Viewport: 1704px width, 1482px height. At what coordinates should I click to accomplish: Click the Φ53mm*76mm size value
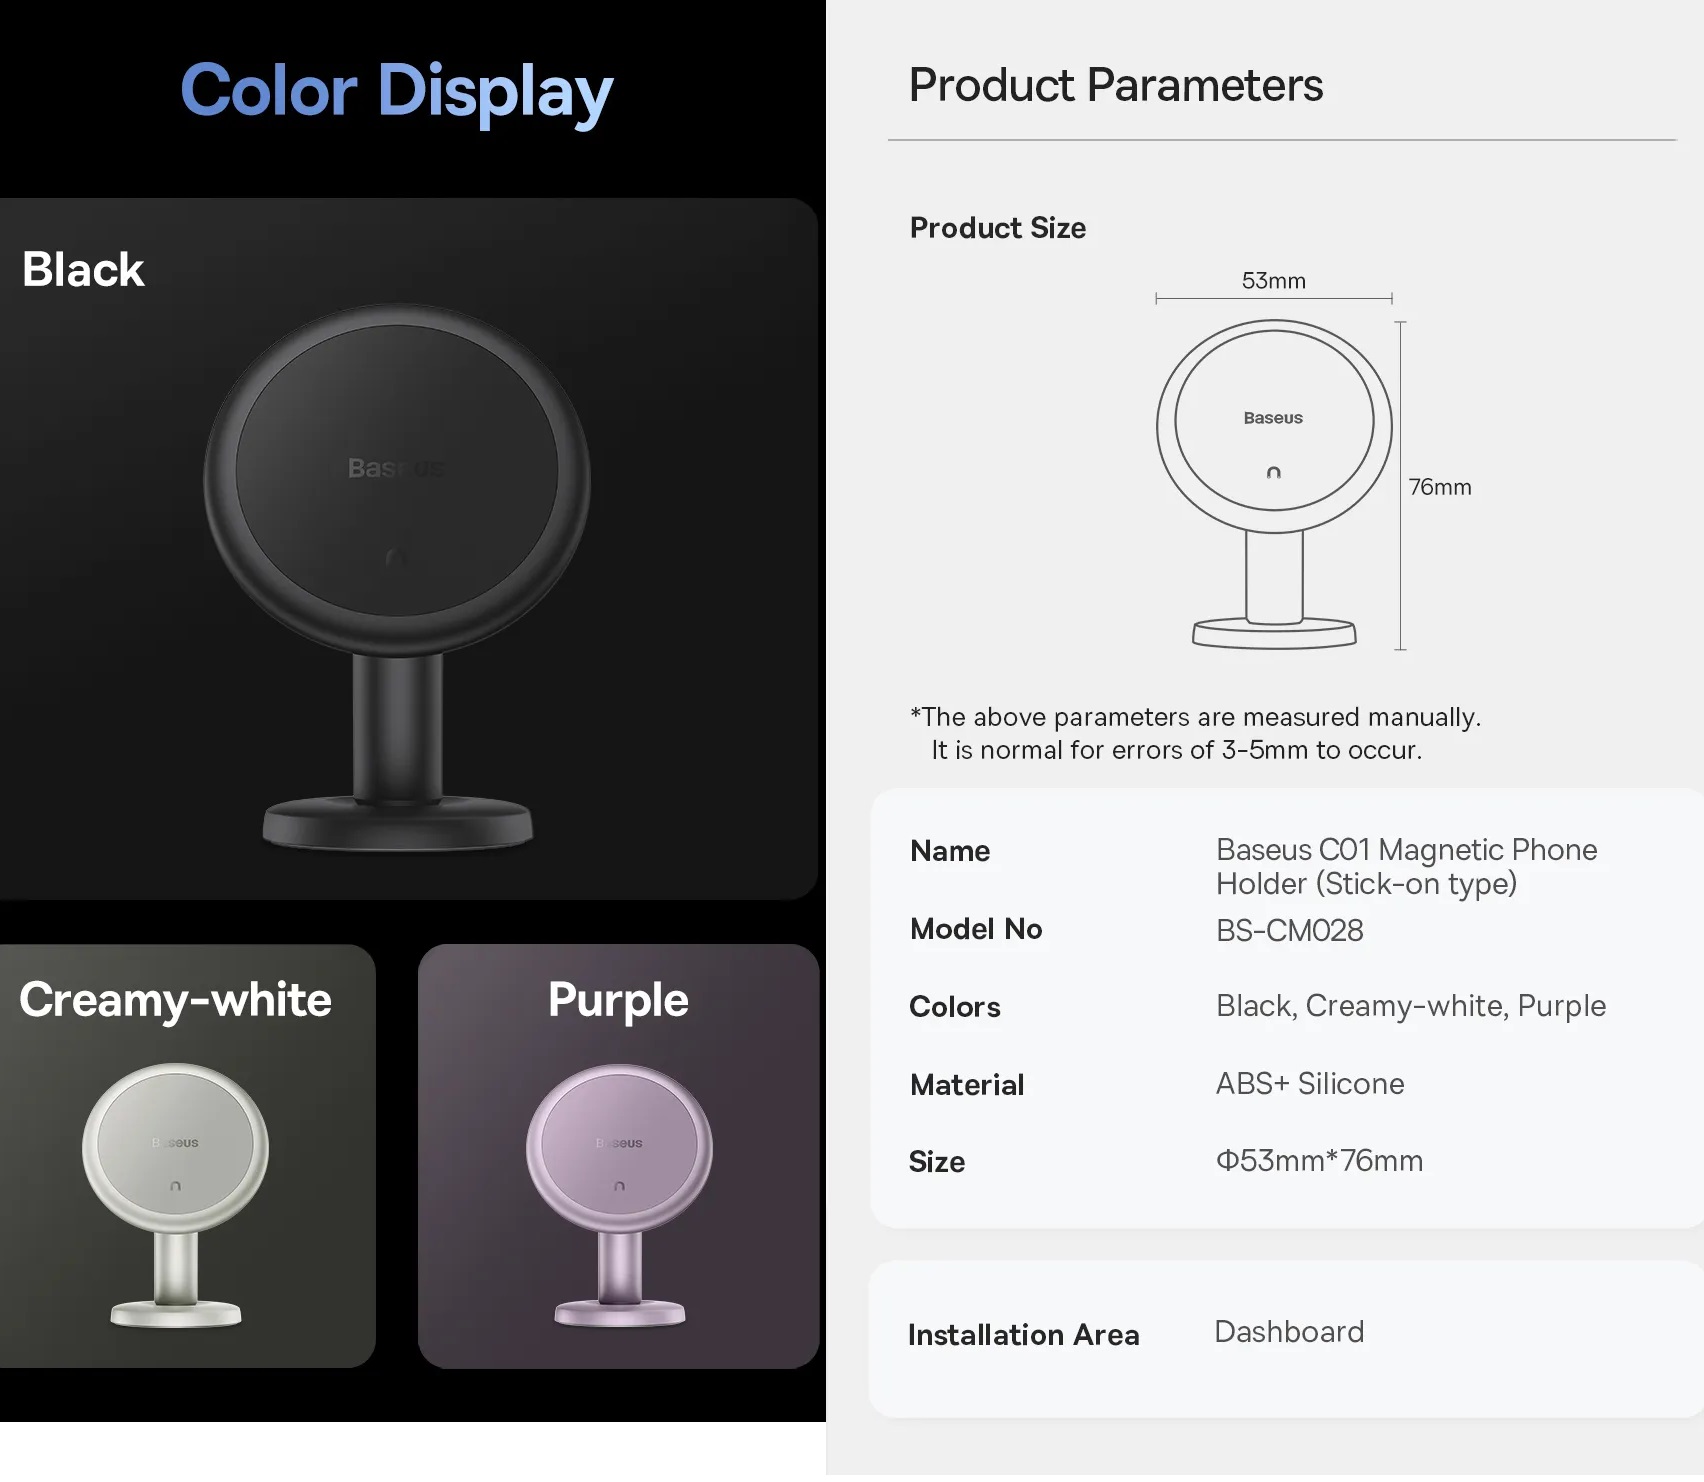pos(1319,1161)
